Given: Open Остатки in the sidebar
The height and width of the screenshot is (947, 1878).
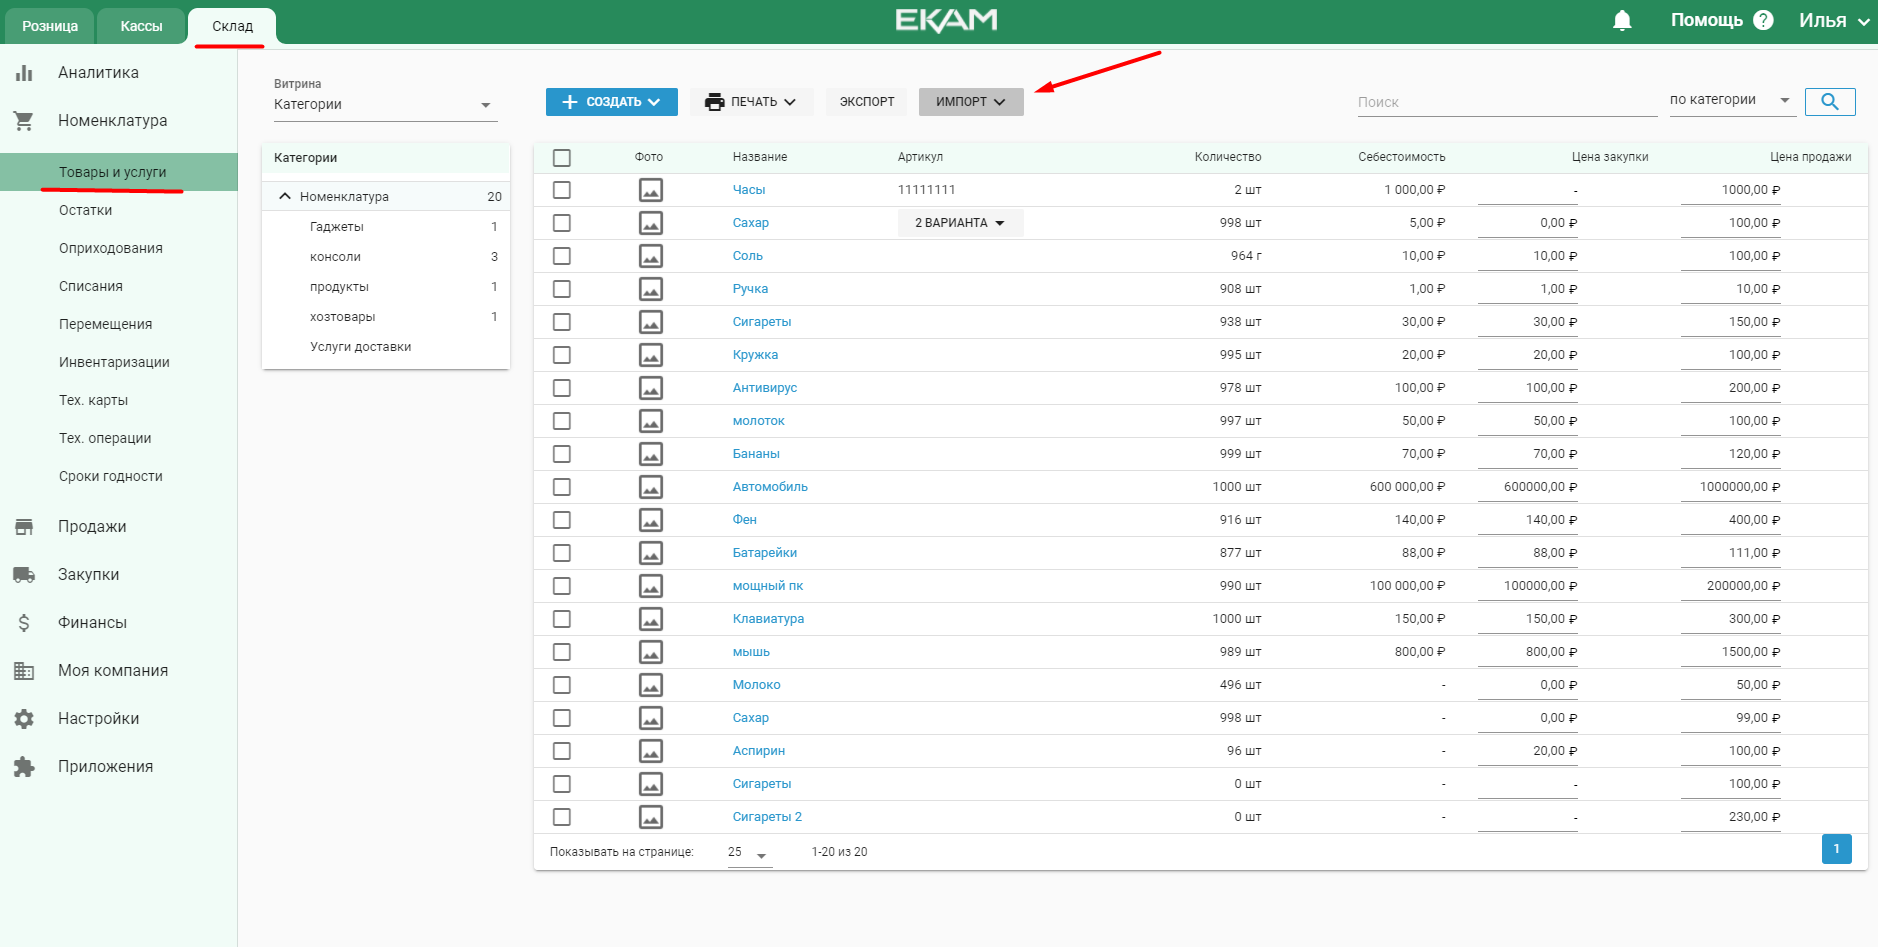Looking at the screenshot, I should (x=86, y=210).
